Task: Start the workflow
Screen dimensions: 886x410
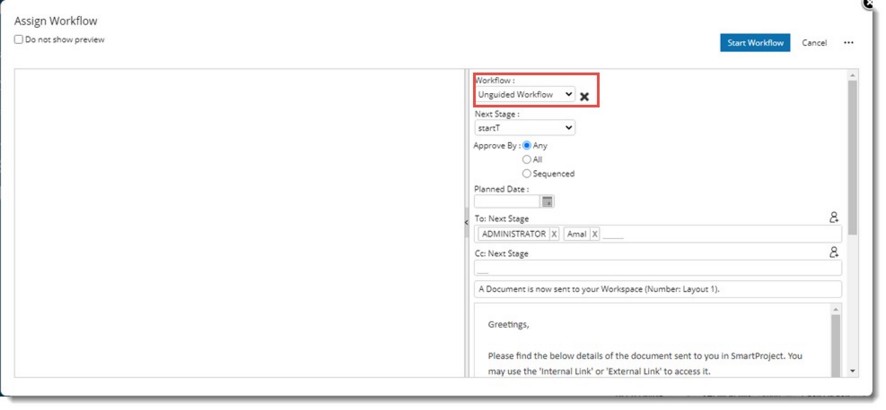Action: click(755, 43)
